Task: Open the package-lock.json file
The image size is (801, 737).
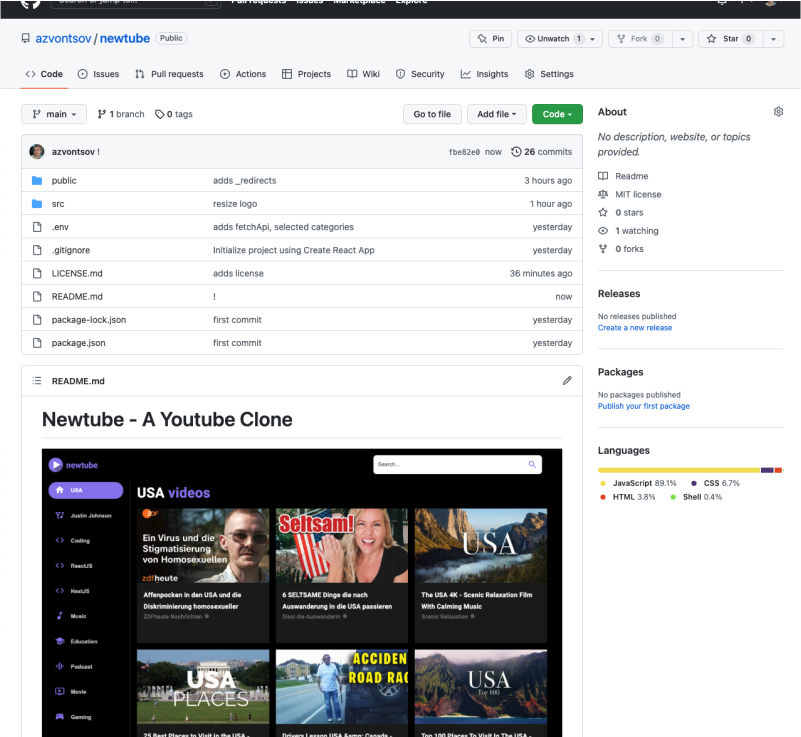Action: pyautogui.click(x=89, y=320)
